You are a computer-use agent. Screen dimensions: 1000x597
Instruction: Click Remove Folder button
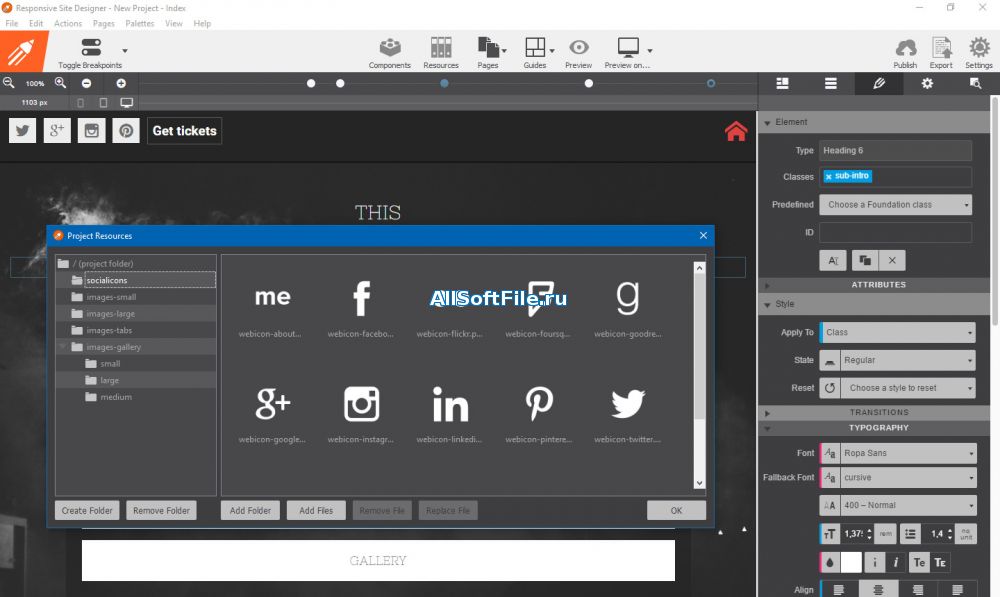tap(161, 510)
